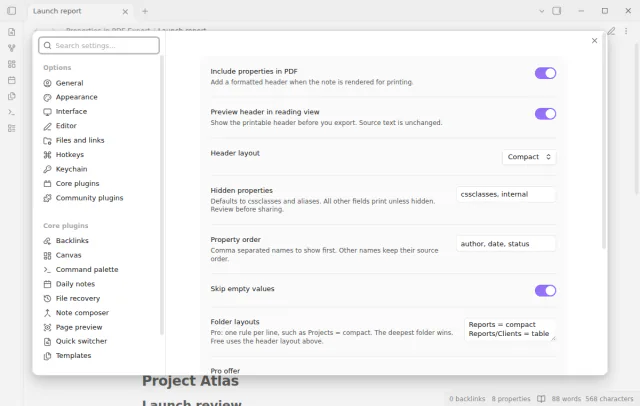The image size is (640, 406).
Task: Open templates icon in left ribbon
Action: coord(12,96)
